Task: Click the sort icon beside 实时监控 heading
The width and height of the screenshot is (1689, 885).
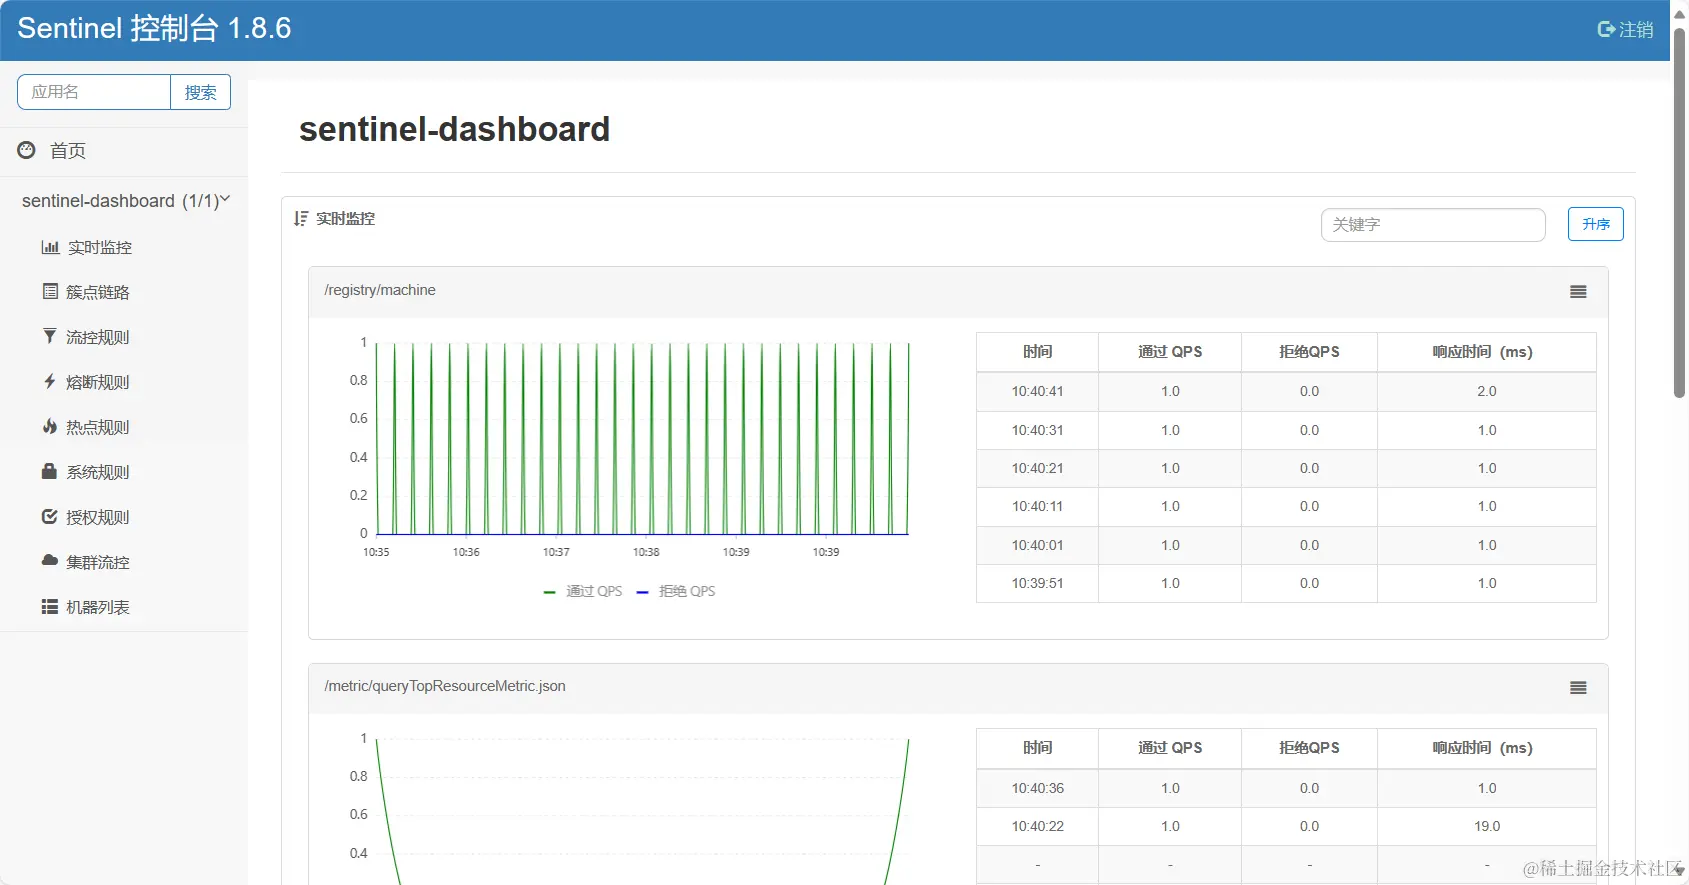Action: point(301,218)
